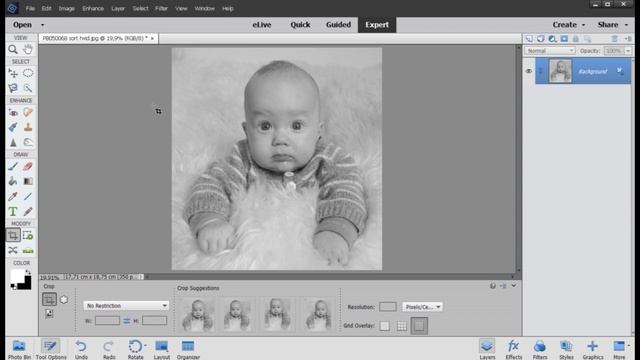Select the Recompose tool
The image size is (640, 360).
pos(28,236)
